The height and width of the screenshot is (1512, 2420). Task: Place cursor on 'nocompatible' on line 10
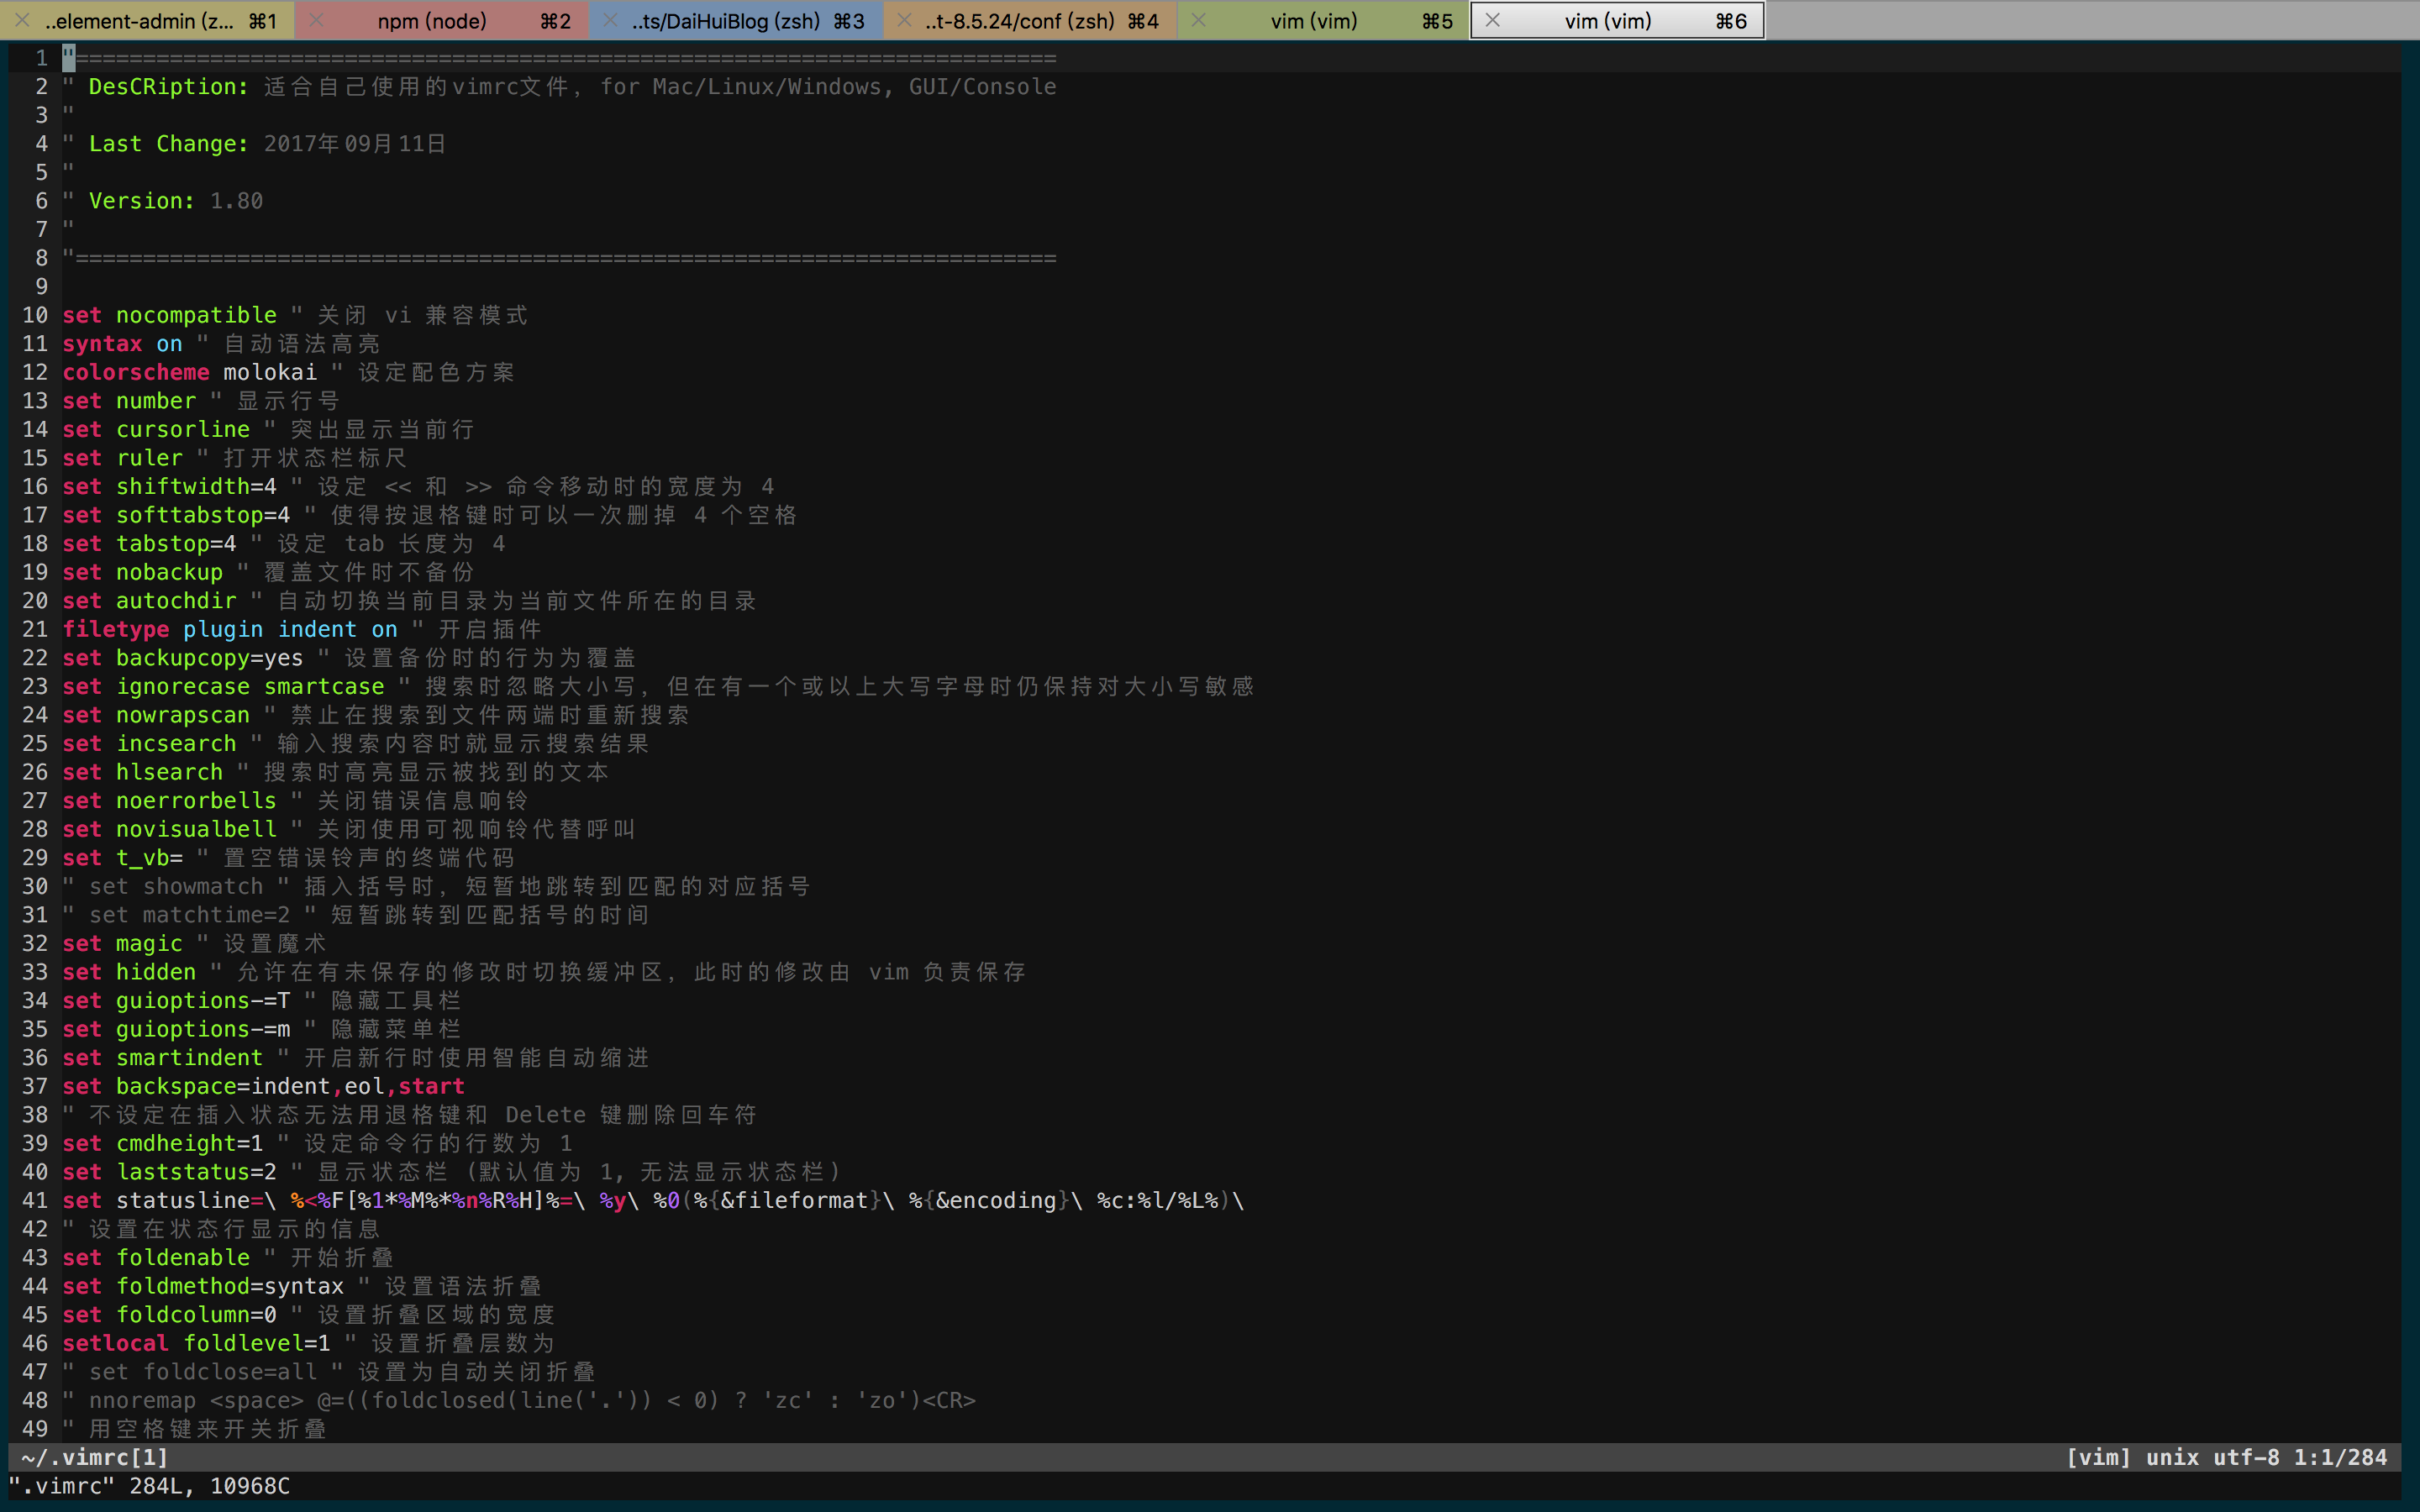coord(196,315)
